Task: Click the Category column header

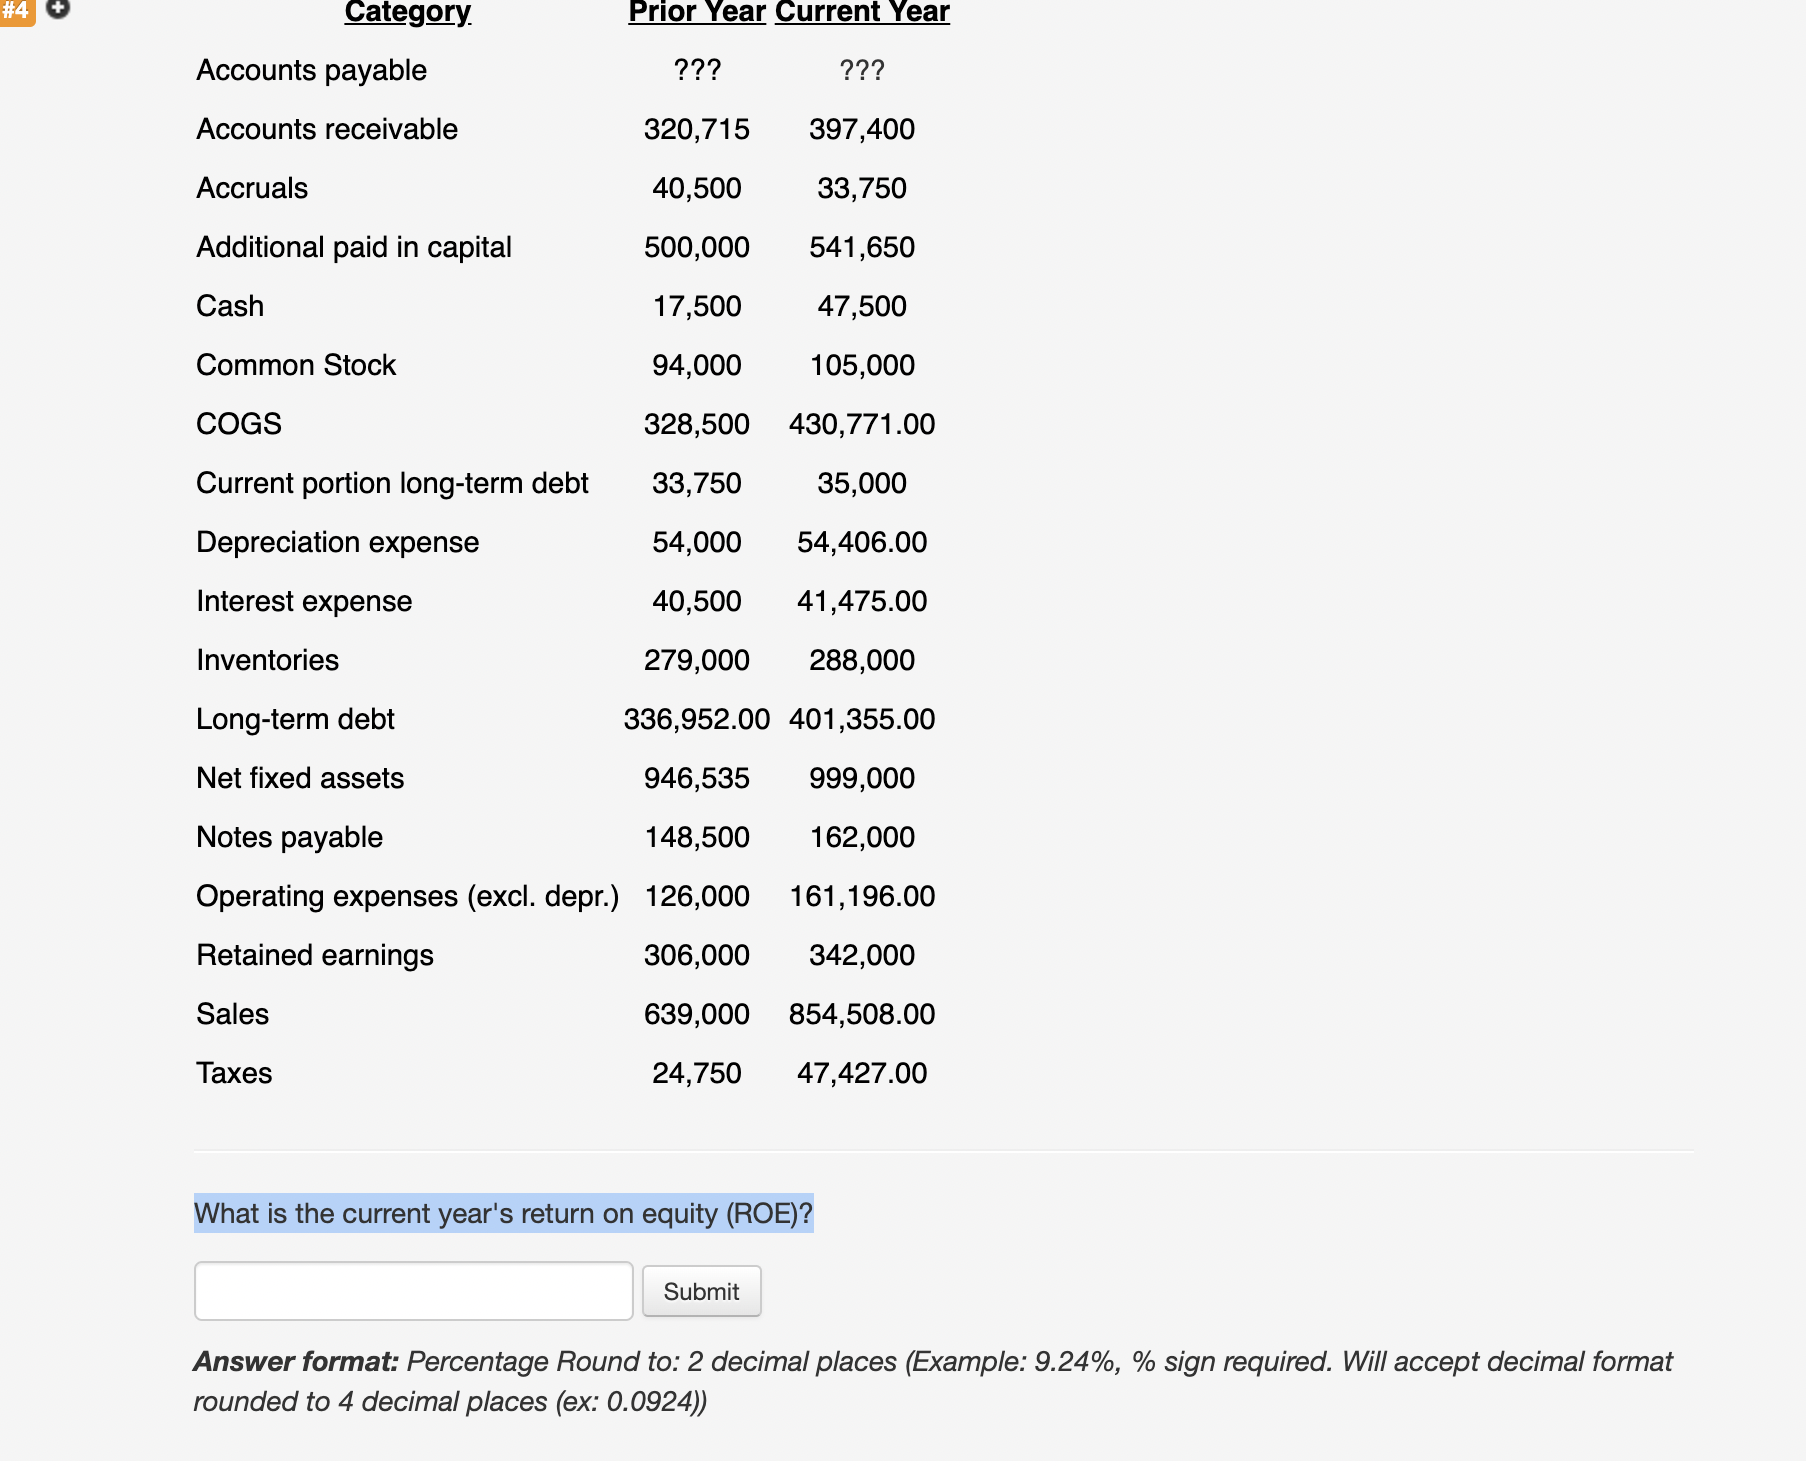Action: 406,12
